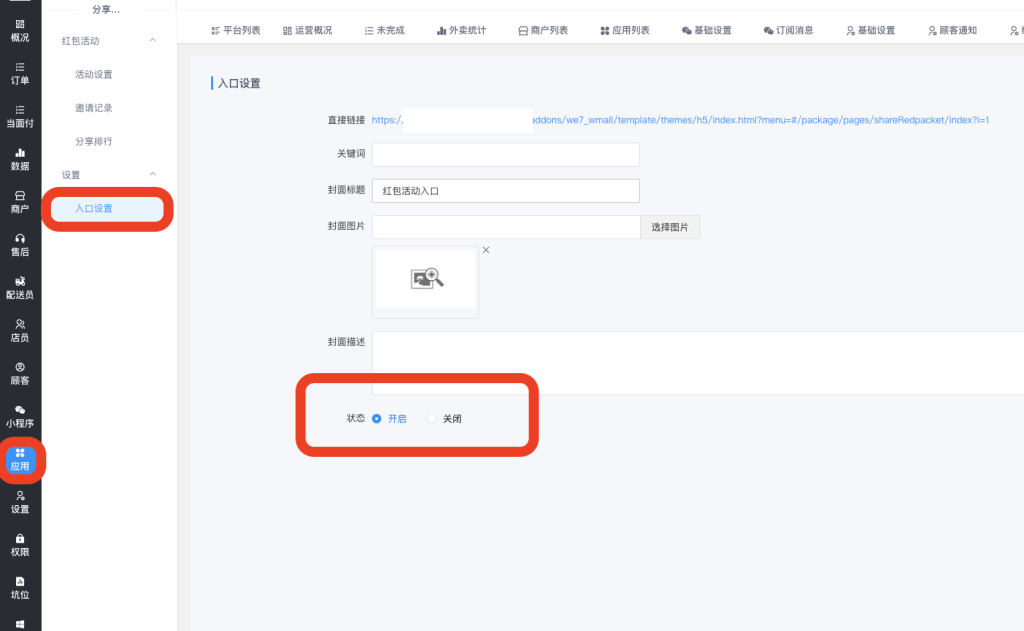Select the 商户 merchant sidebar icon
Viewport: 1024px width, 631px height.
pos(20,201)
